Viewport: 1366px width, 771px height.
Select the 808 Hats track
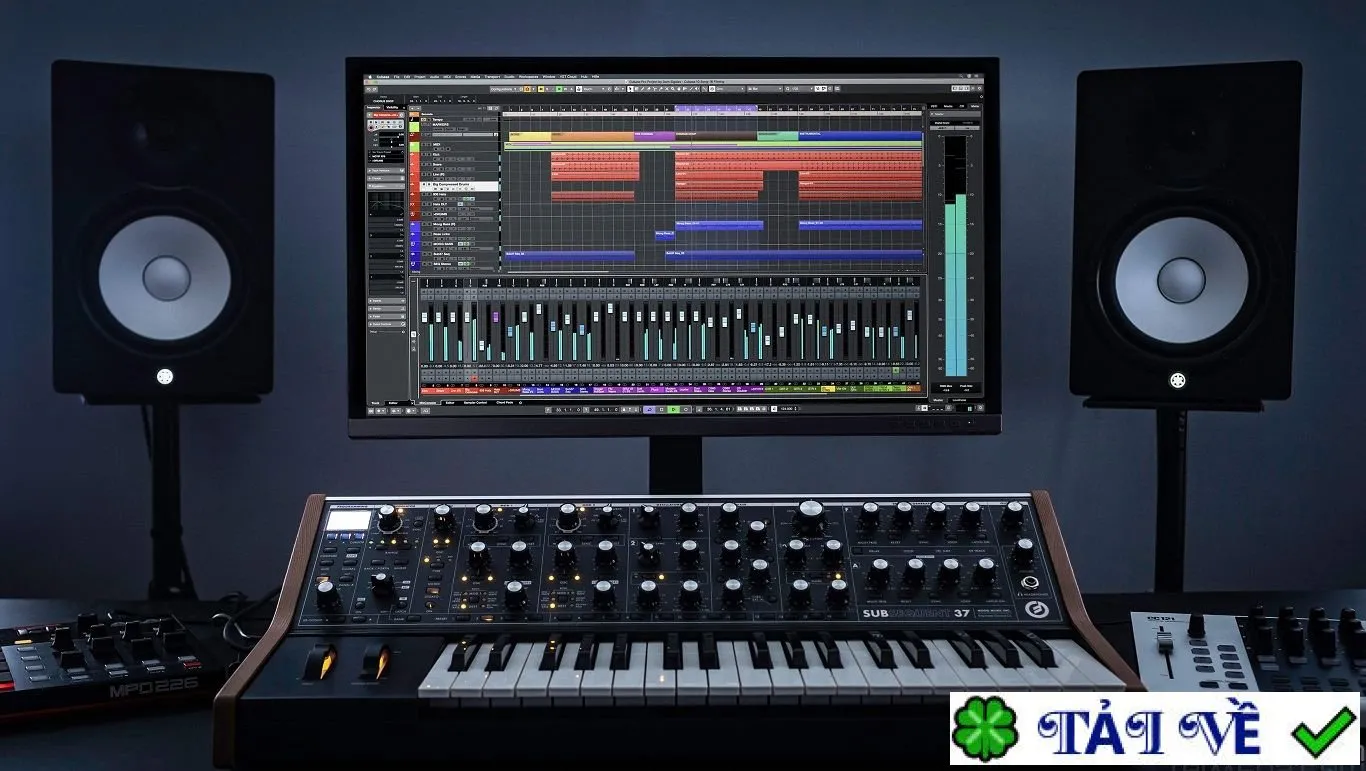tap(459, 194)
